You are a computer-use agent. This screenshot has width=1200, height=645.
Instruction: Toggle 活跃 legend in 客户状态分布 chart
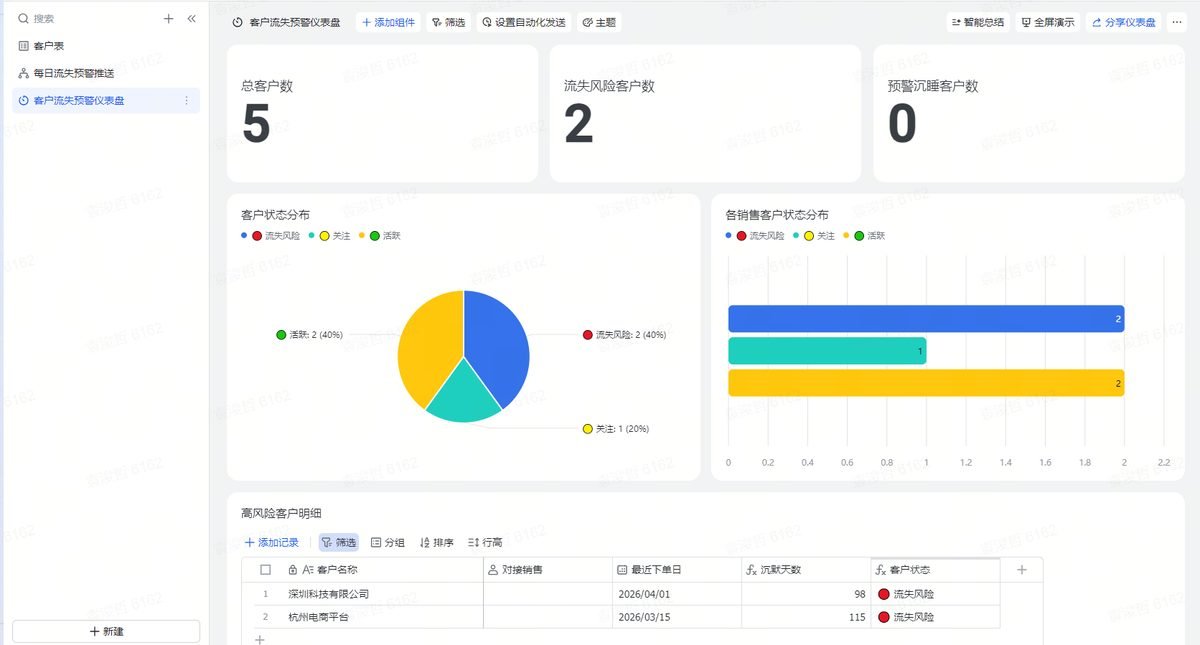(380, 236)
